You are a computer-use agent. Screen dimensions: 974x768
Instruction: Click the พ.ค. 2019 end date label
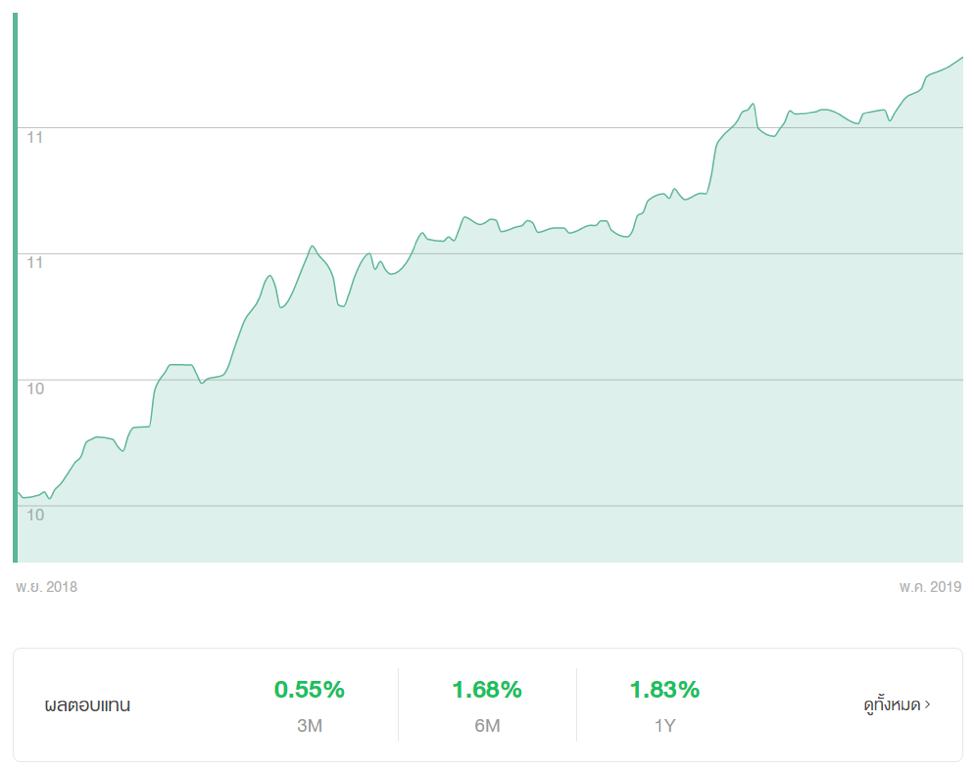pyautogui.click(x=930, y=587)
